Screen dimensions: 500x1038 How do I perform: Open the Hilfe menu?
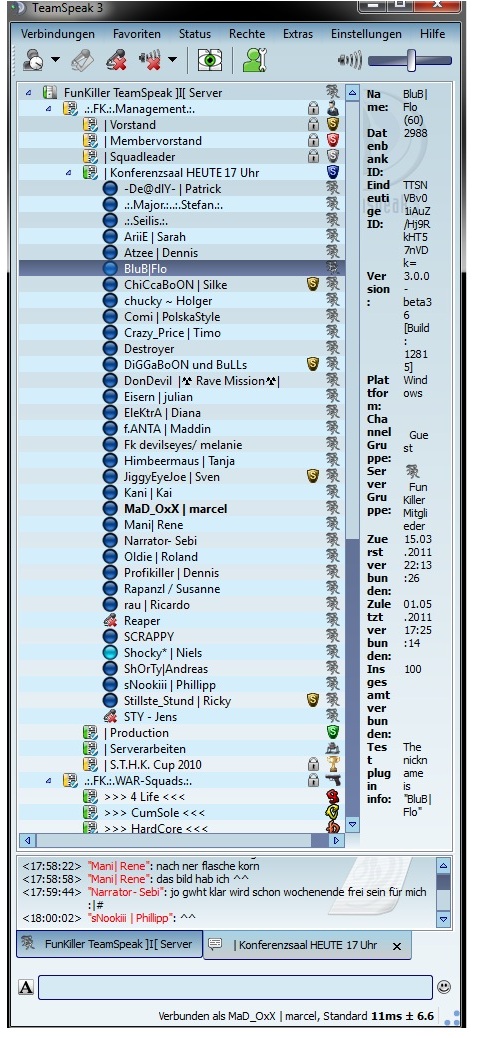432,34
